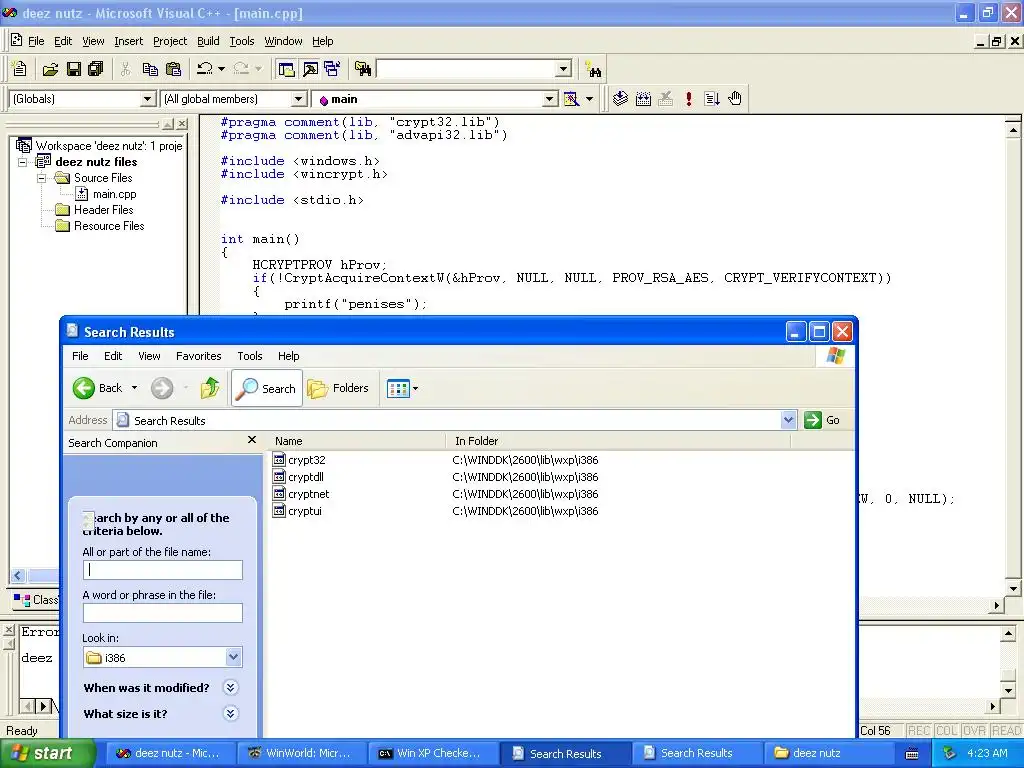
Task: Open the Window List icon
Action: click(332, 69)
